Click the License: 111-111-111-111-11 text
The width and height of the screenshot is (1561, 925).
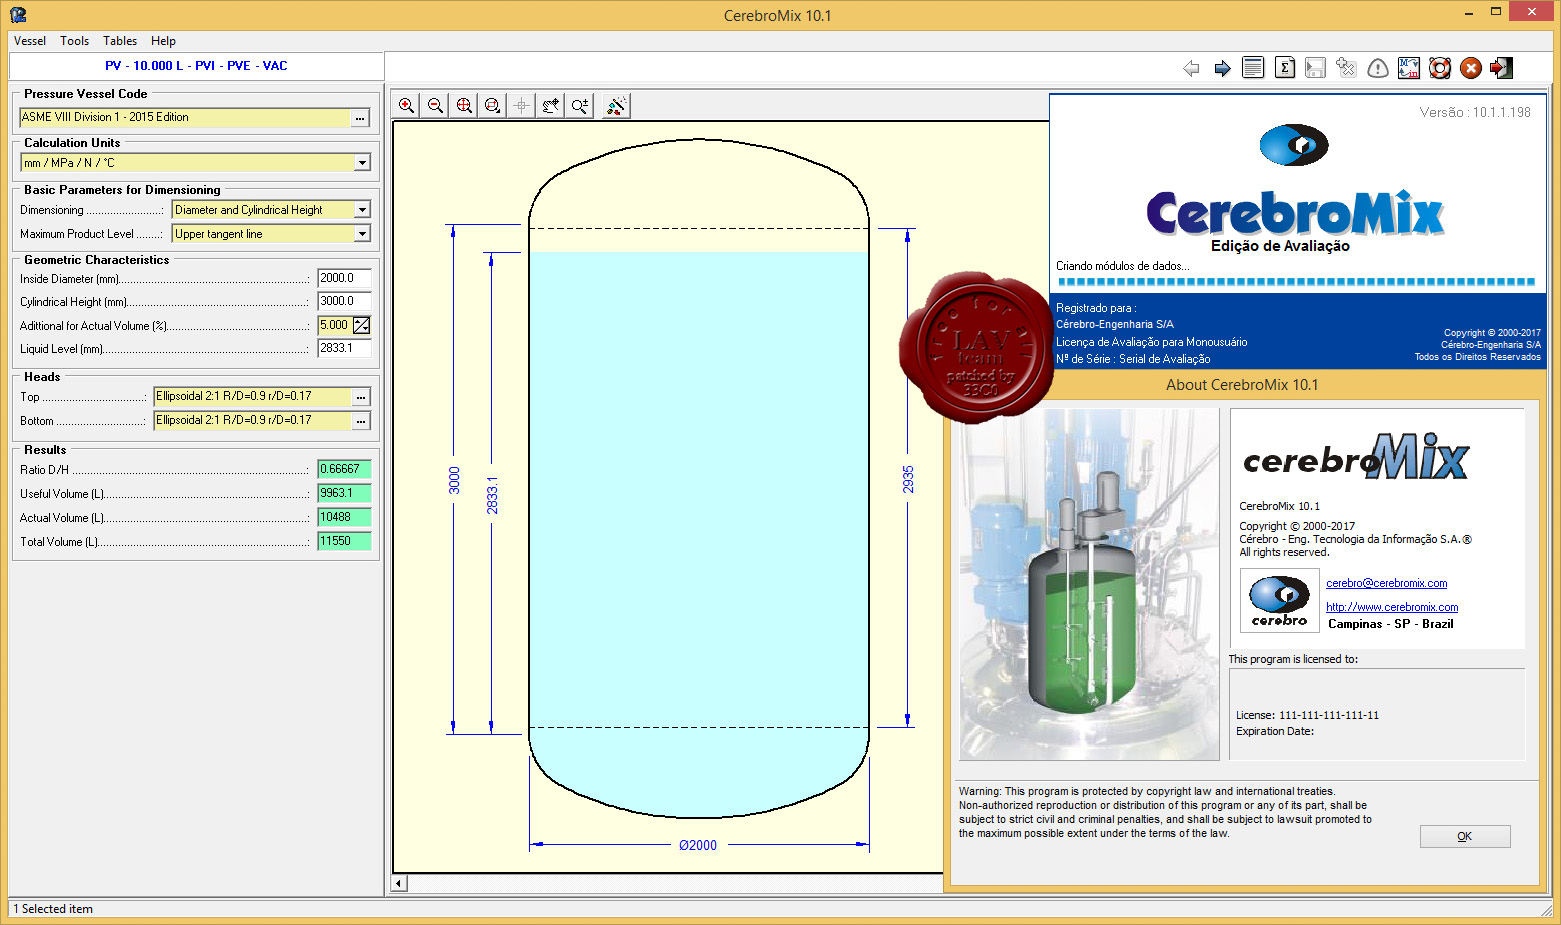[1307, 715]
